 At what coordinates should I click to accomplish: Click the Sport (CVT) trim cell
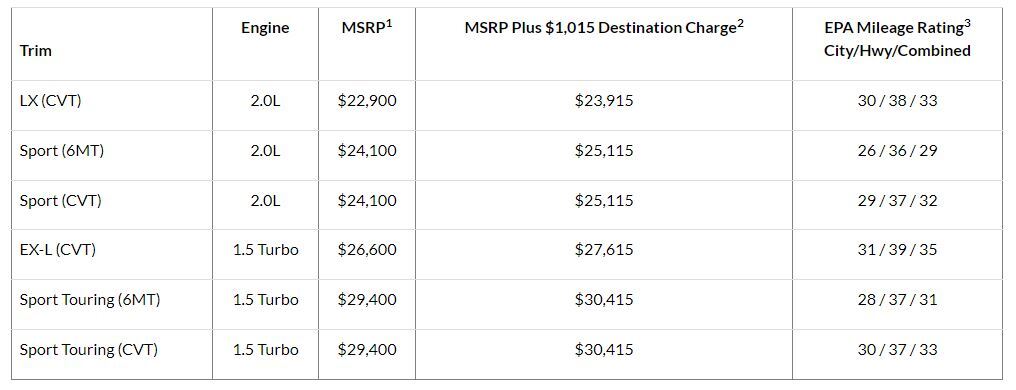point(60,201)
